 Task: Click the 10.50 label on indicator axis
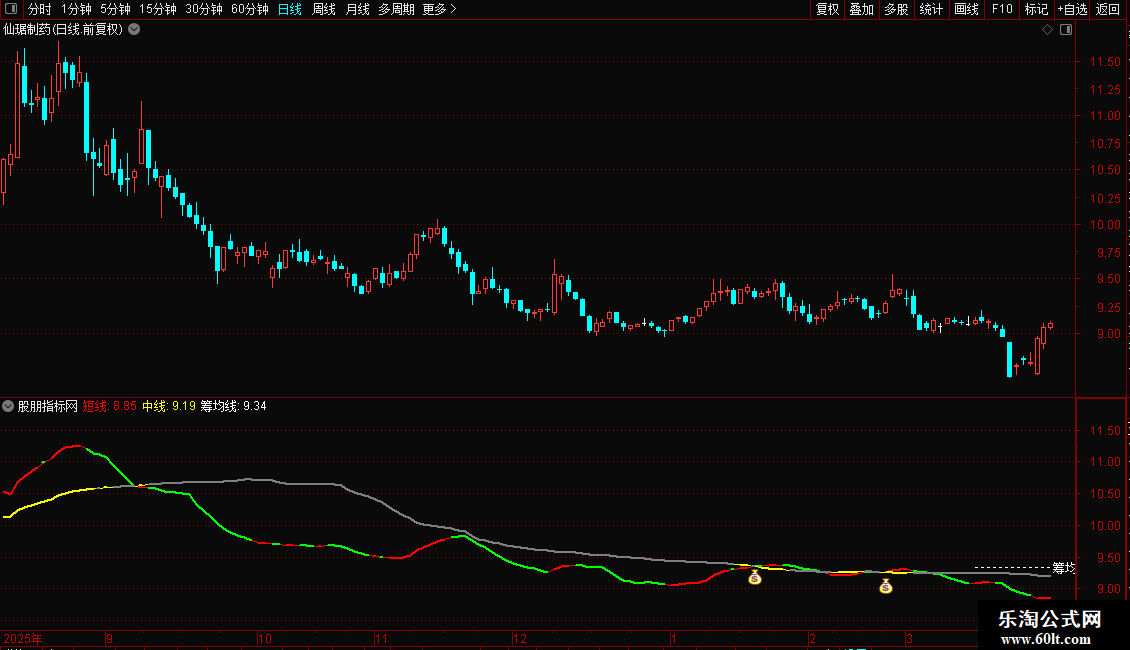[x=1105, y=494]
